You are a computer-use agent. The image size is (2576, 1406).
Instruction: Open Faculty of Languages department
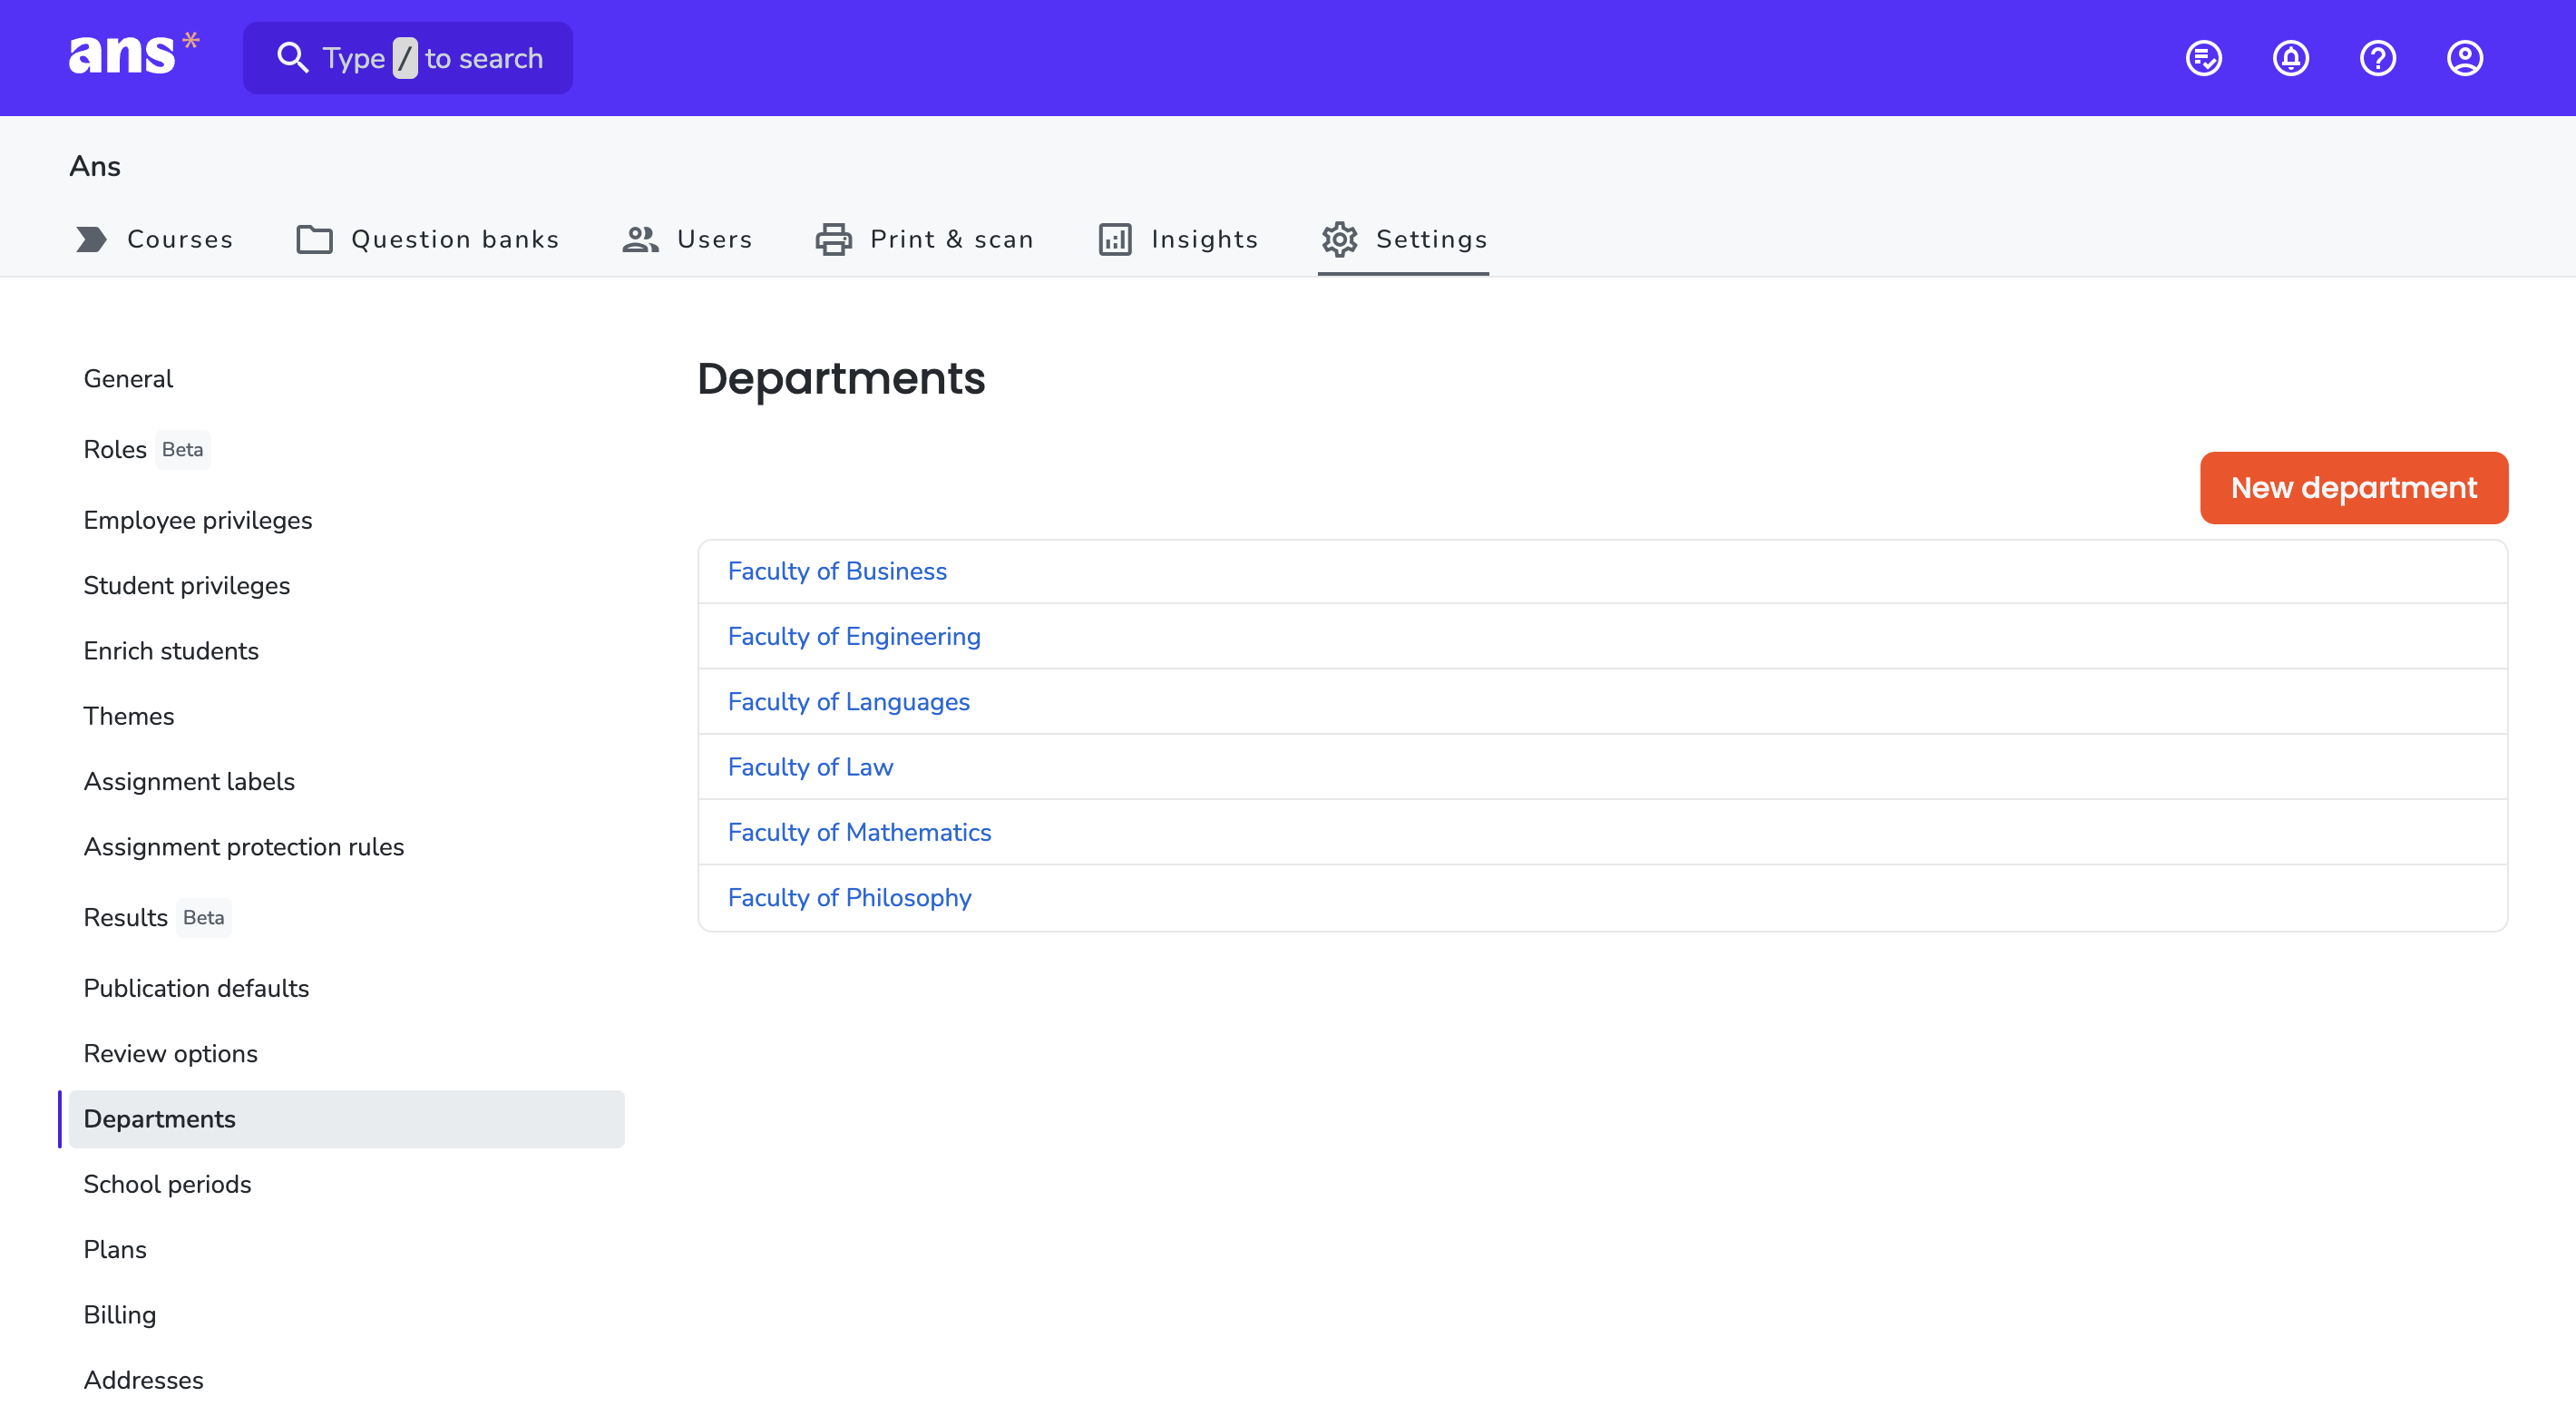[x=849, y=701]
